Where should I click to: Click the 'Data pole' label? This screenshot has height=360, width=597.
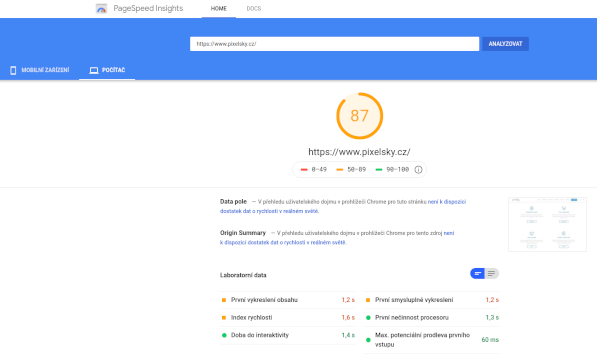coord(233,202)
